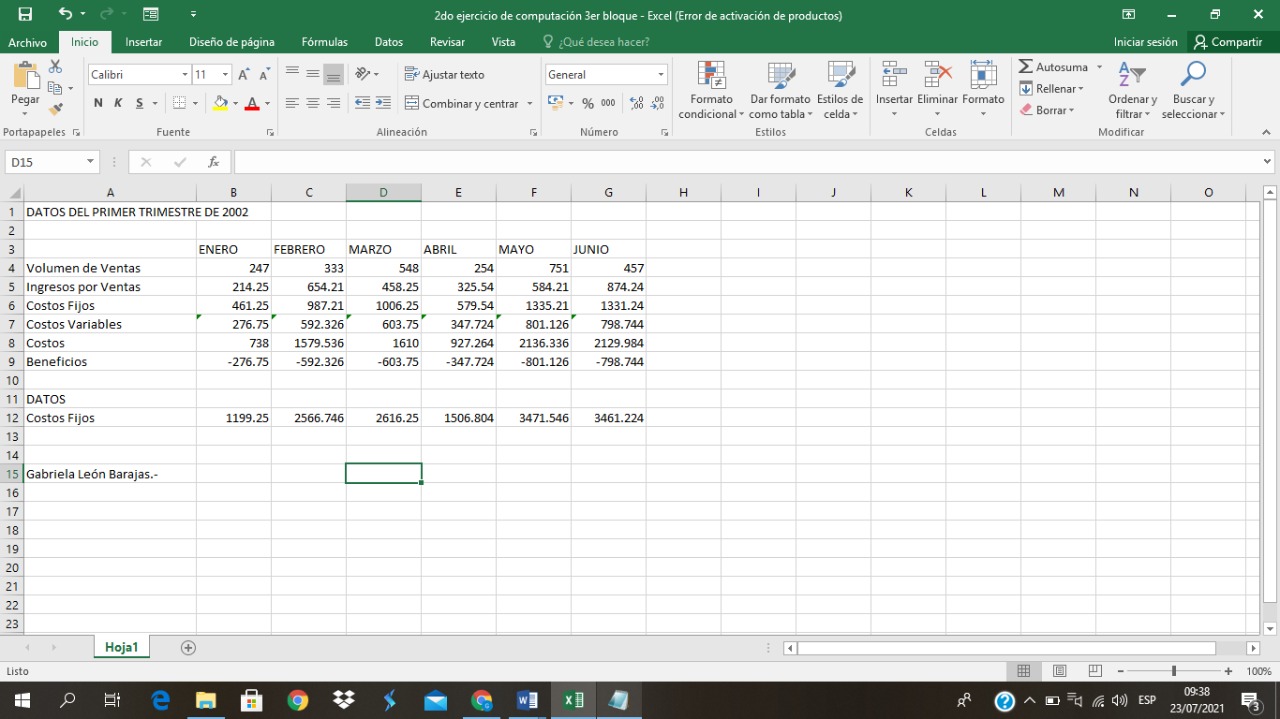The height and width of the screenshot is (719, 1280).
Task: Center the cell text horizontally
Action: 313,103
